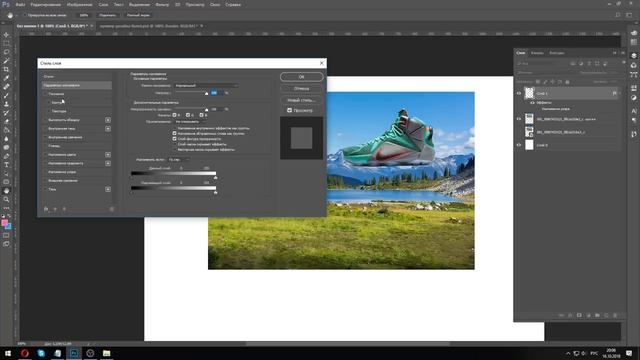640x360 pixels.
Task: Click the Подогнать button
Action: pos(108,15)
